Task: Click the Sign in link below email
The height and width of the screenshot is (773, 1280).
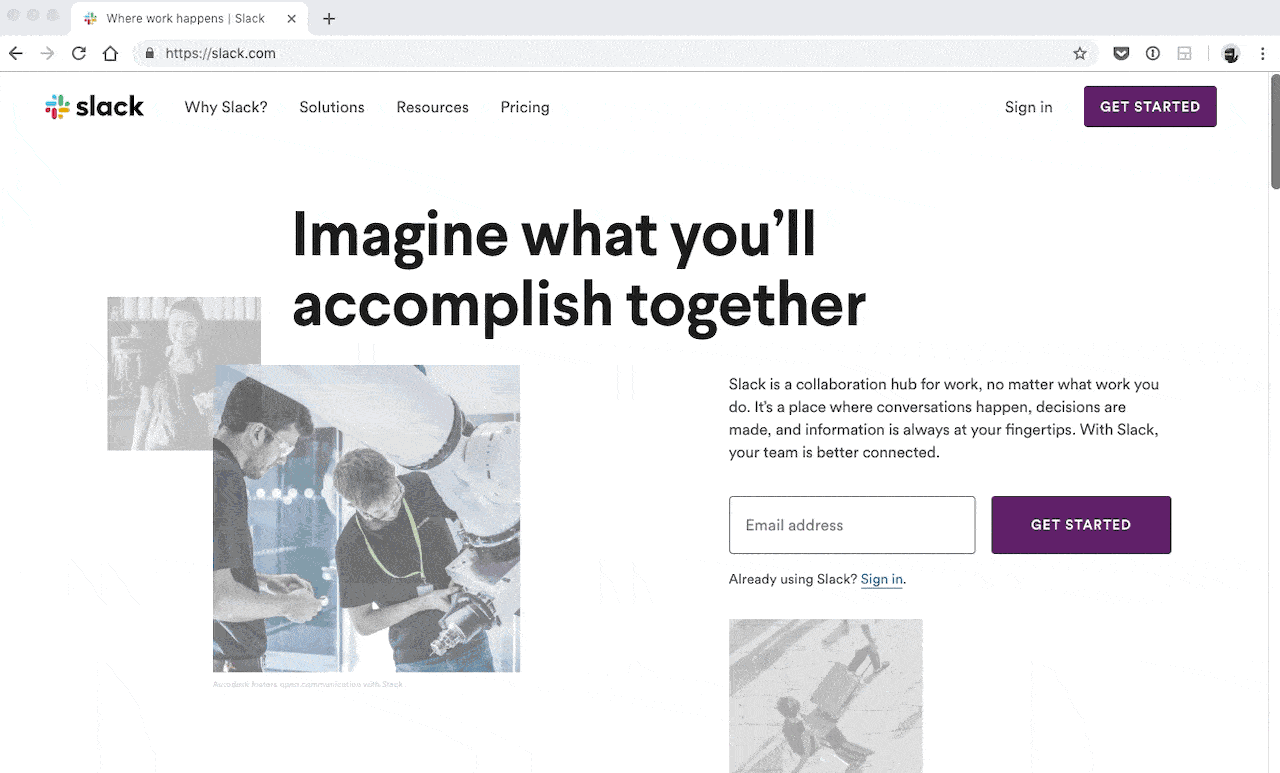Action: [x=882, y=579]
